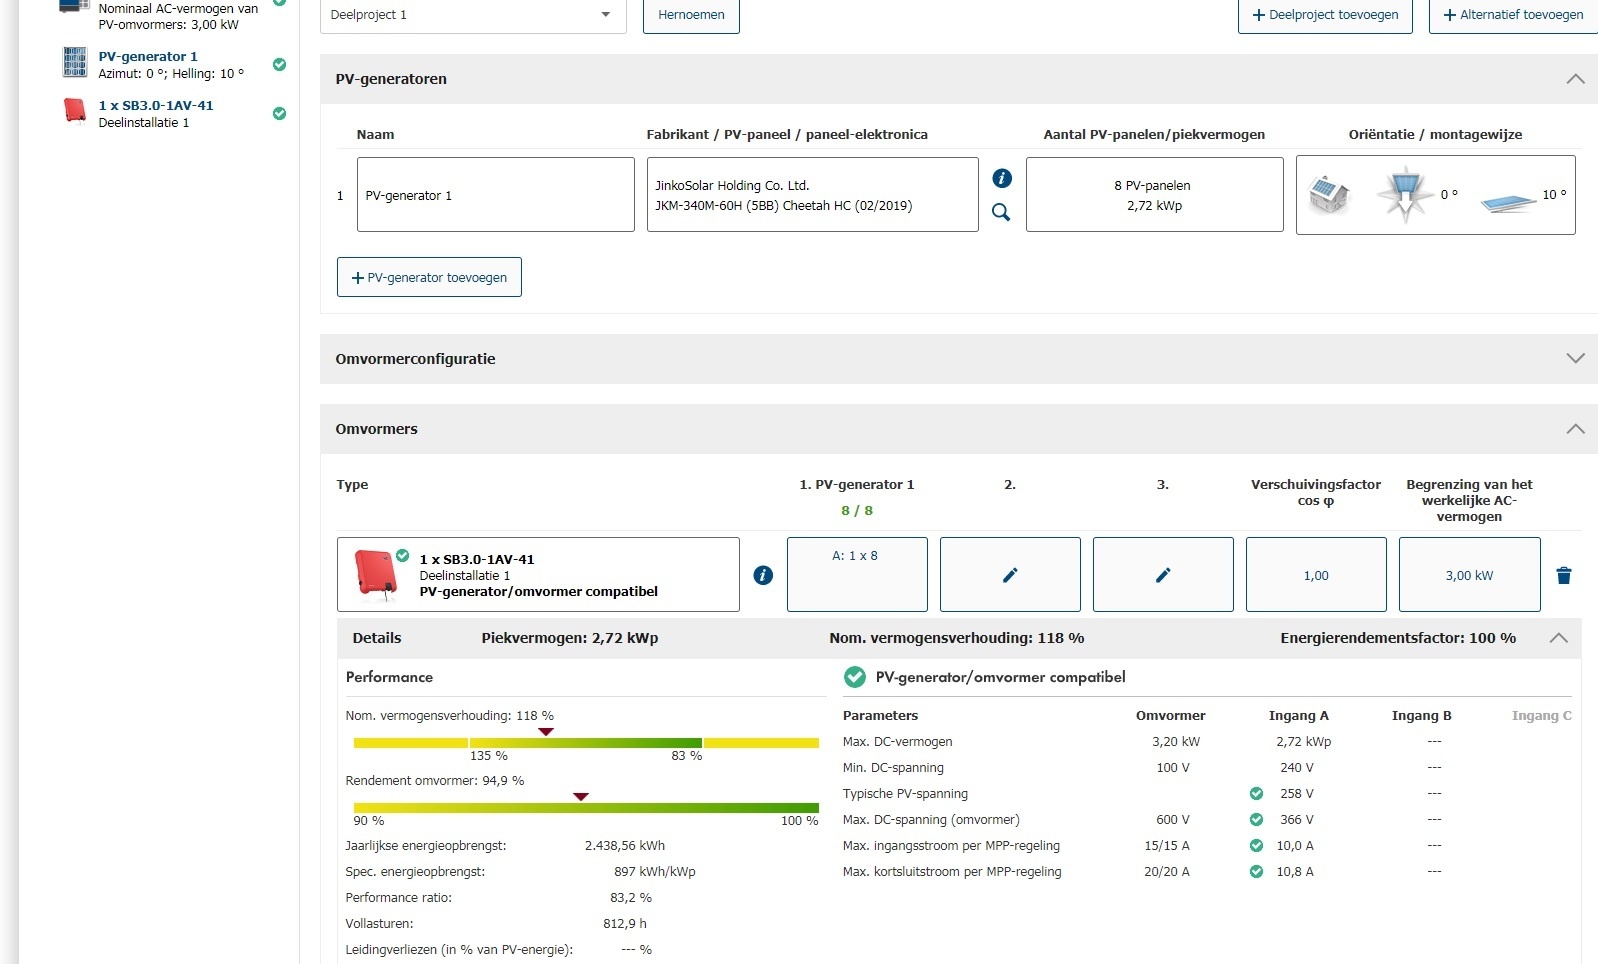Click the JinkoSolar panel selection box
This screenshot has height=964, width=1598.
(x=813, y=195)
